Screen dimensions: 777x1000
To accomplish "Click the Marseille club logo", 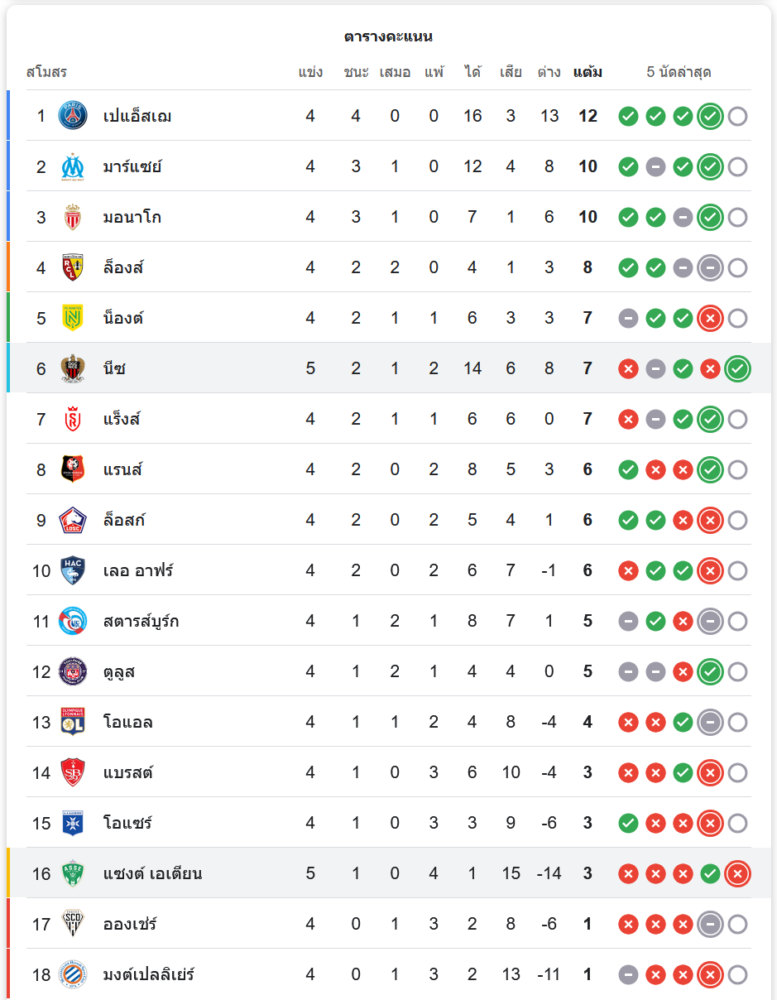I will [73, 166].
